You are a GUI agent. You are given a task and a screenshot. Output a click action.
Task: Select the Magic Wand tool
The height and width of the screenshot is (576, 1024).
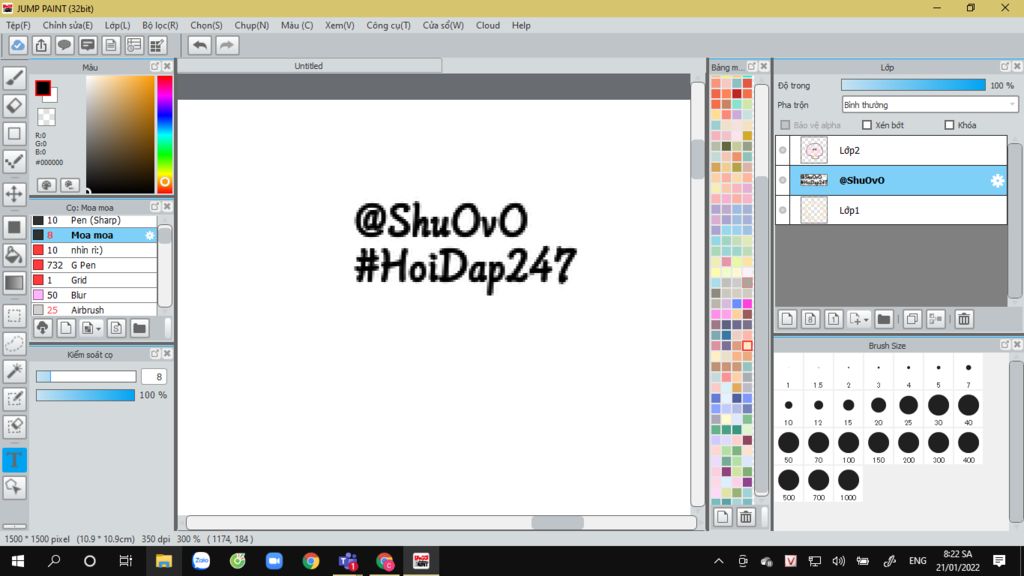pyautogui.click(x=14, y=371)
